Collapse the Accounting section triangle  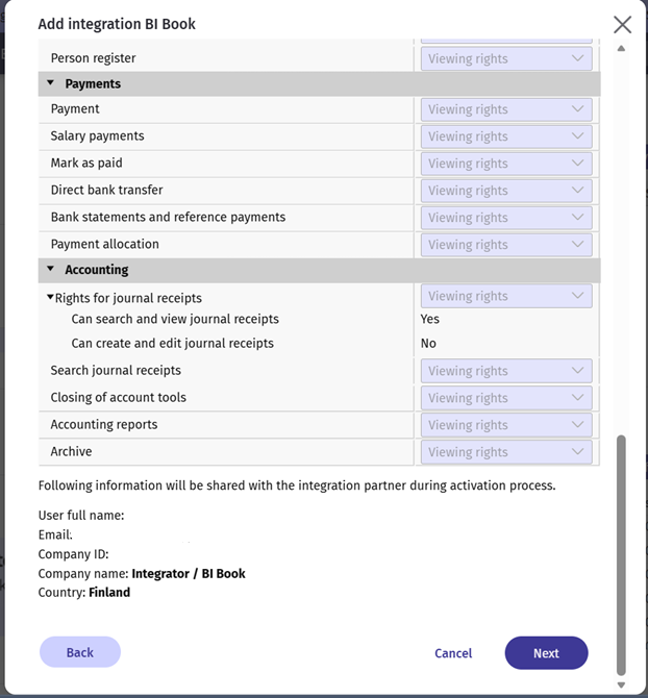pyautogui.click(x=50, y=269)
